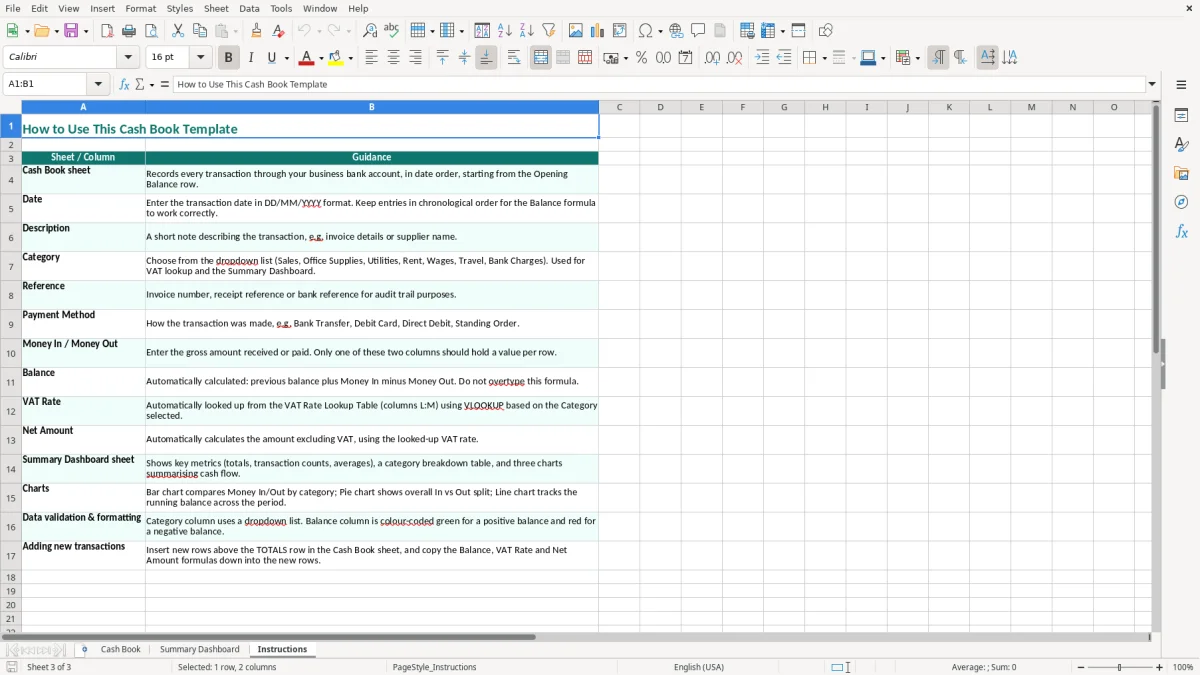Open the sidebar Styles deck
The width and height of the screenshot is (1200, 675).
1181,145
